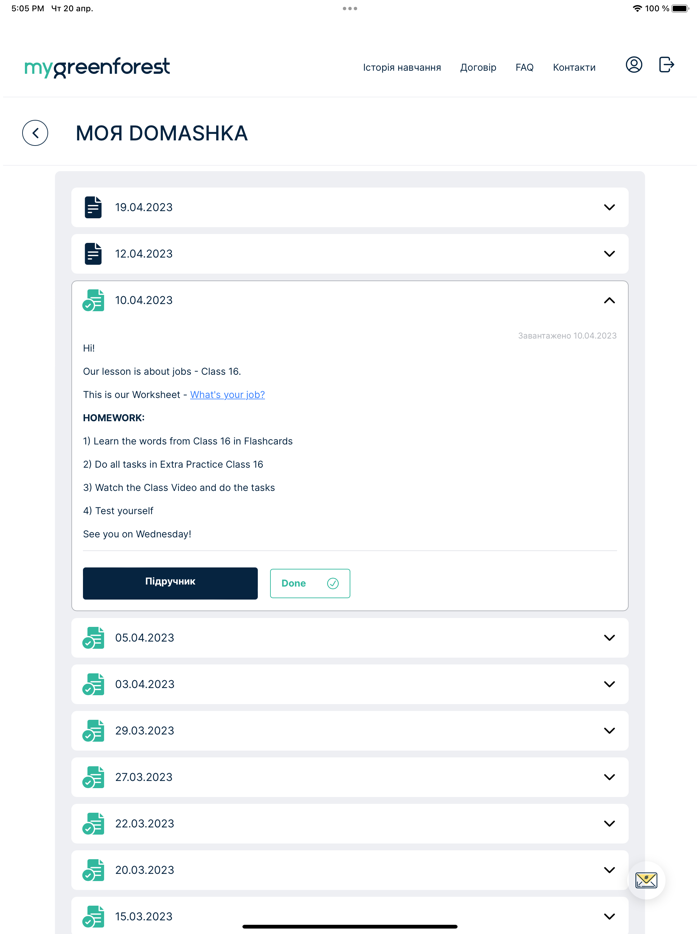Screen dimensions: 700x934
Task: Click the Watch the Class Video line
Action: [179, 488]
